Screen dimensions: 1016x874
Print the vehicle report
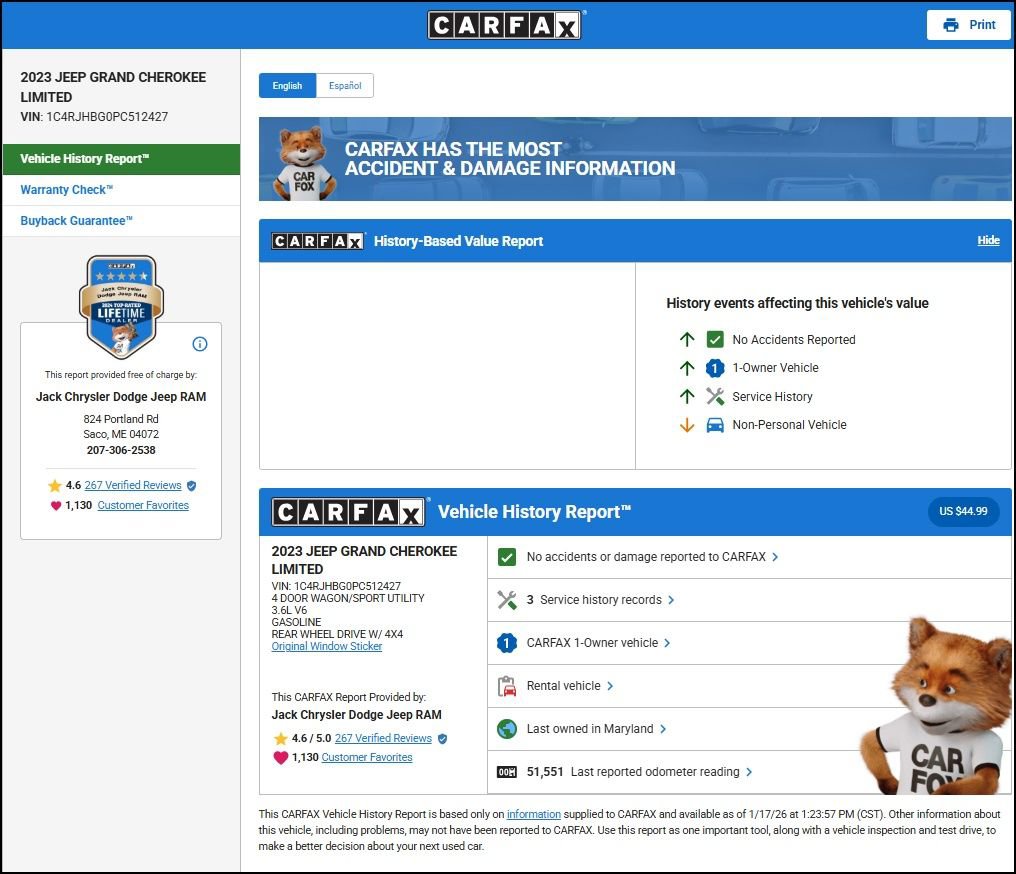point(969,25)
